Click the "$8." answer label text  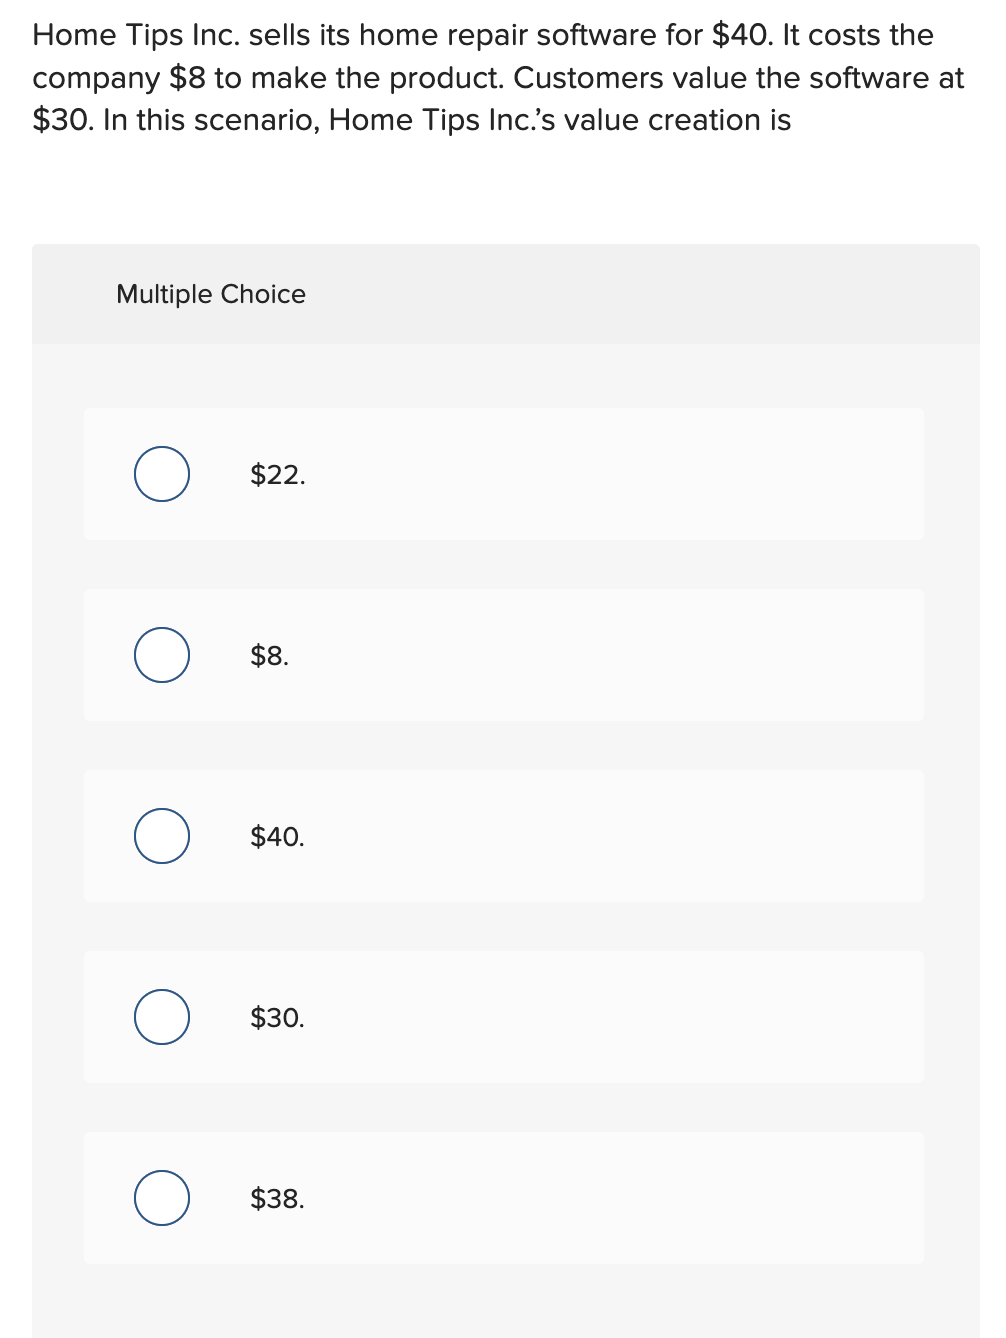269,656
